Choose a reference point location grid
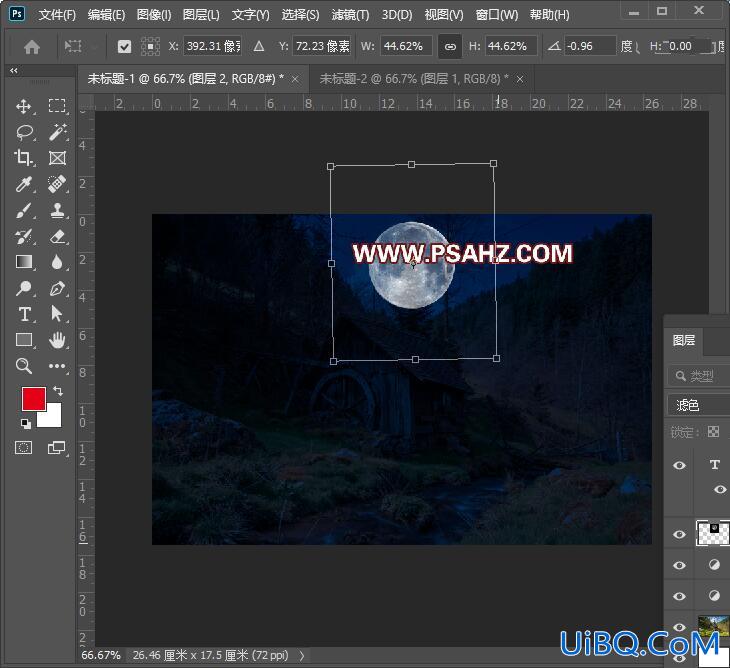The height and width of the screenshot is (668, 730). coord(150,47)
